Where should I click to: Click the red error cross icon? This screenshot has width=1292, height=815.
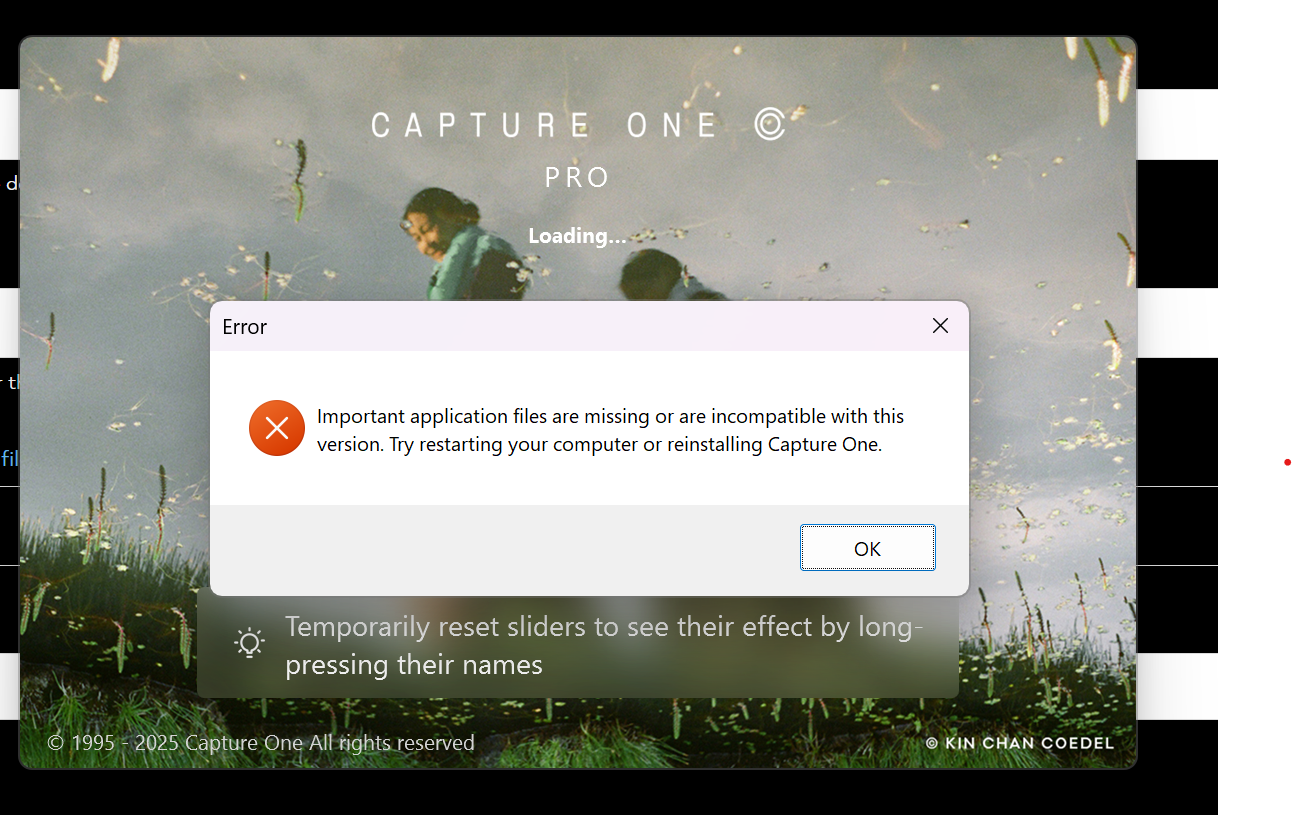[x=277, y=428]
